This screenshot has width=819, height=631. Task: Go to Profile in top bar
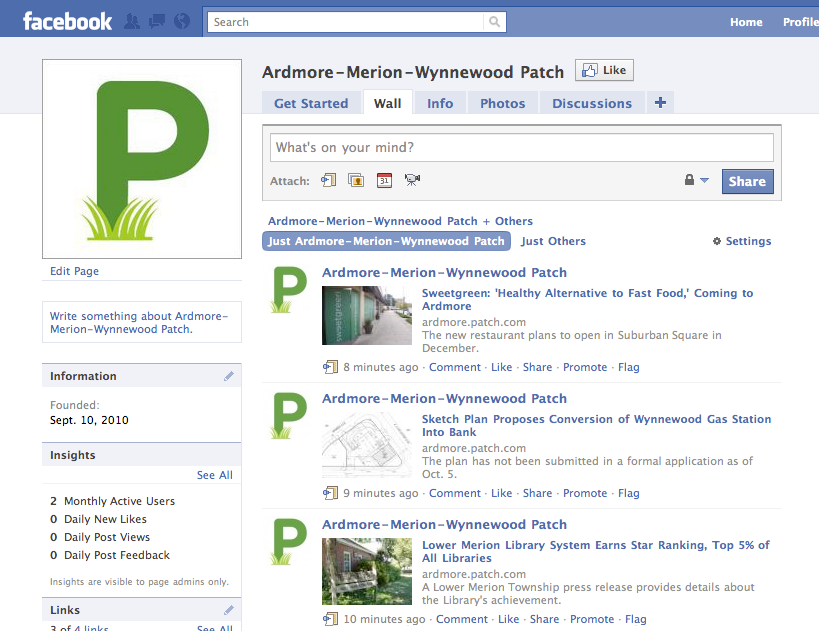pos(800,22)
